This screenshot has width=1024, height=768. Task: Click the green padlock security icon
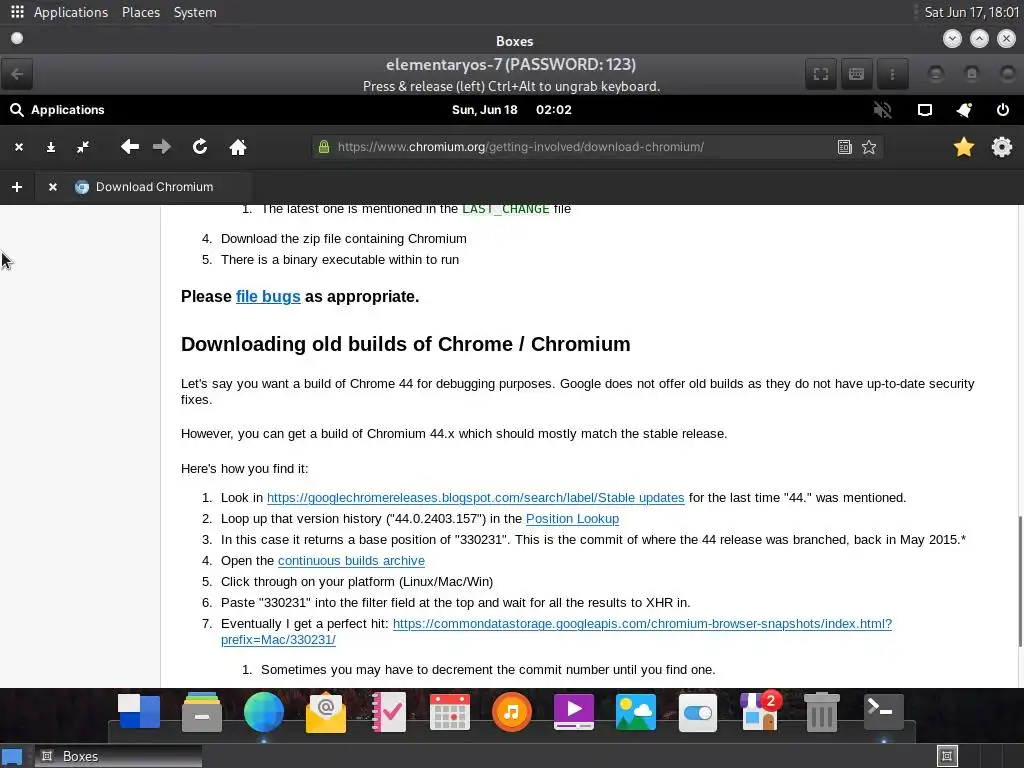tap(324, 147)
